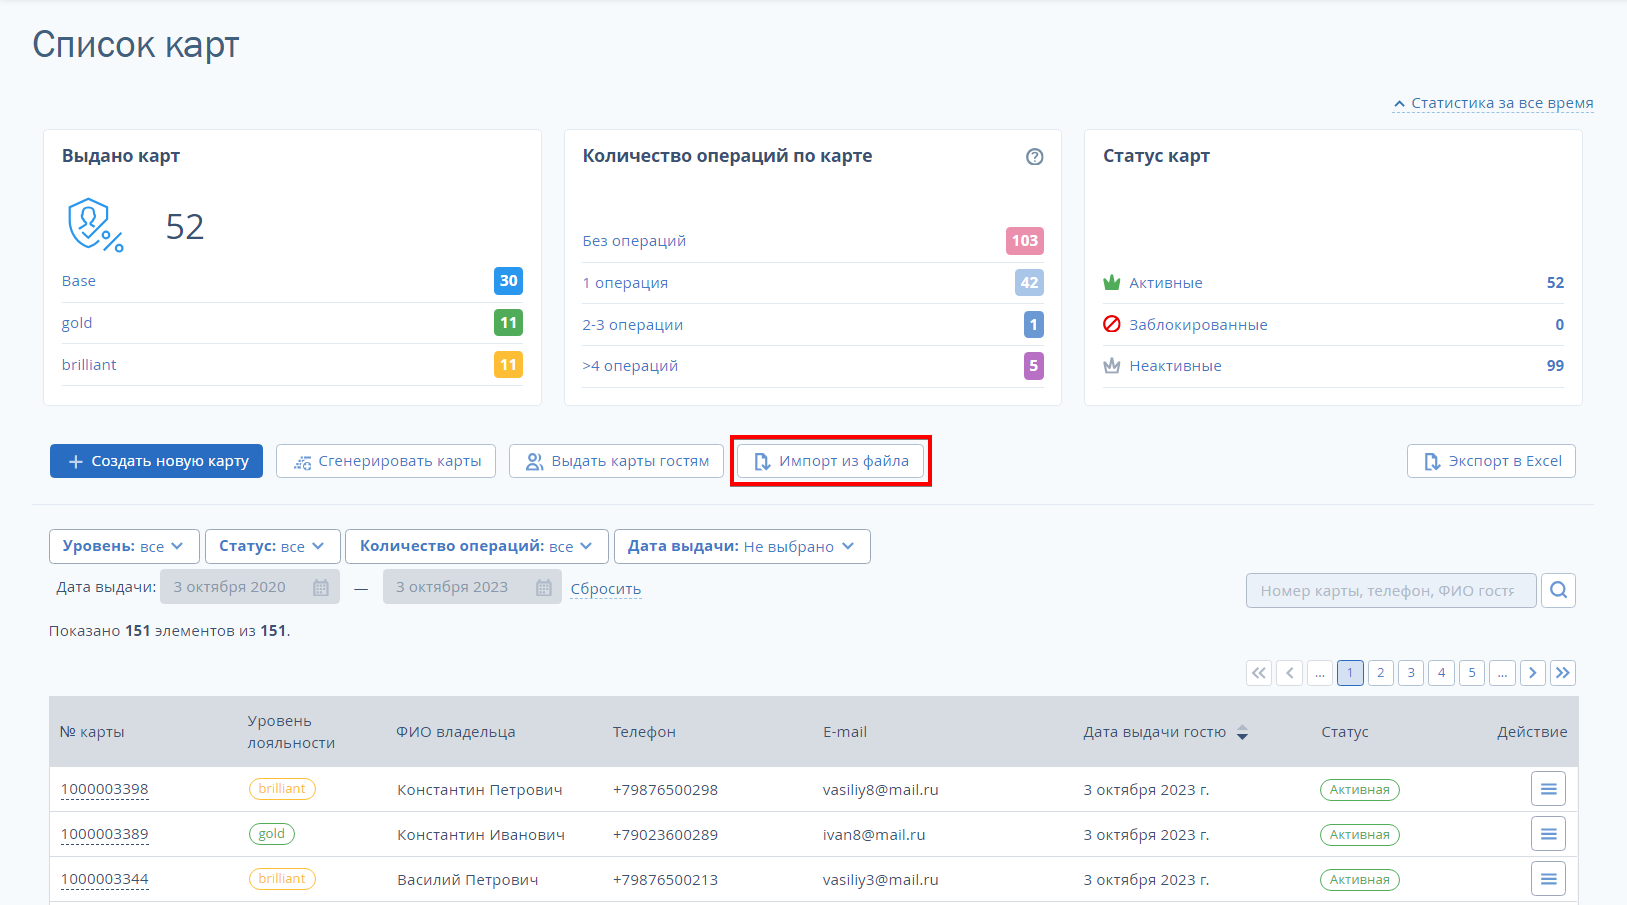The image size is (1627, 905).
Task: Open page 4 of card list
Action: coord(1441,673)
